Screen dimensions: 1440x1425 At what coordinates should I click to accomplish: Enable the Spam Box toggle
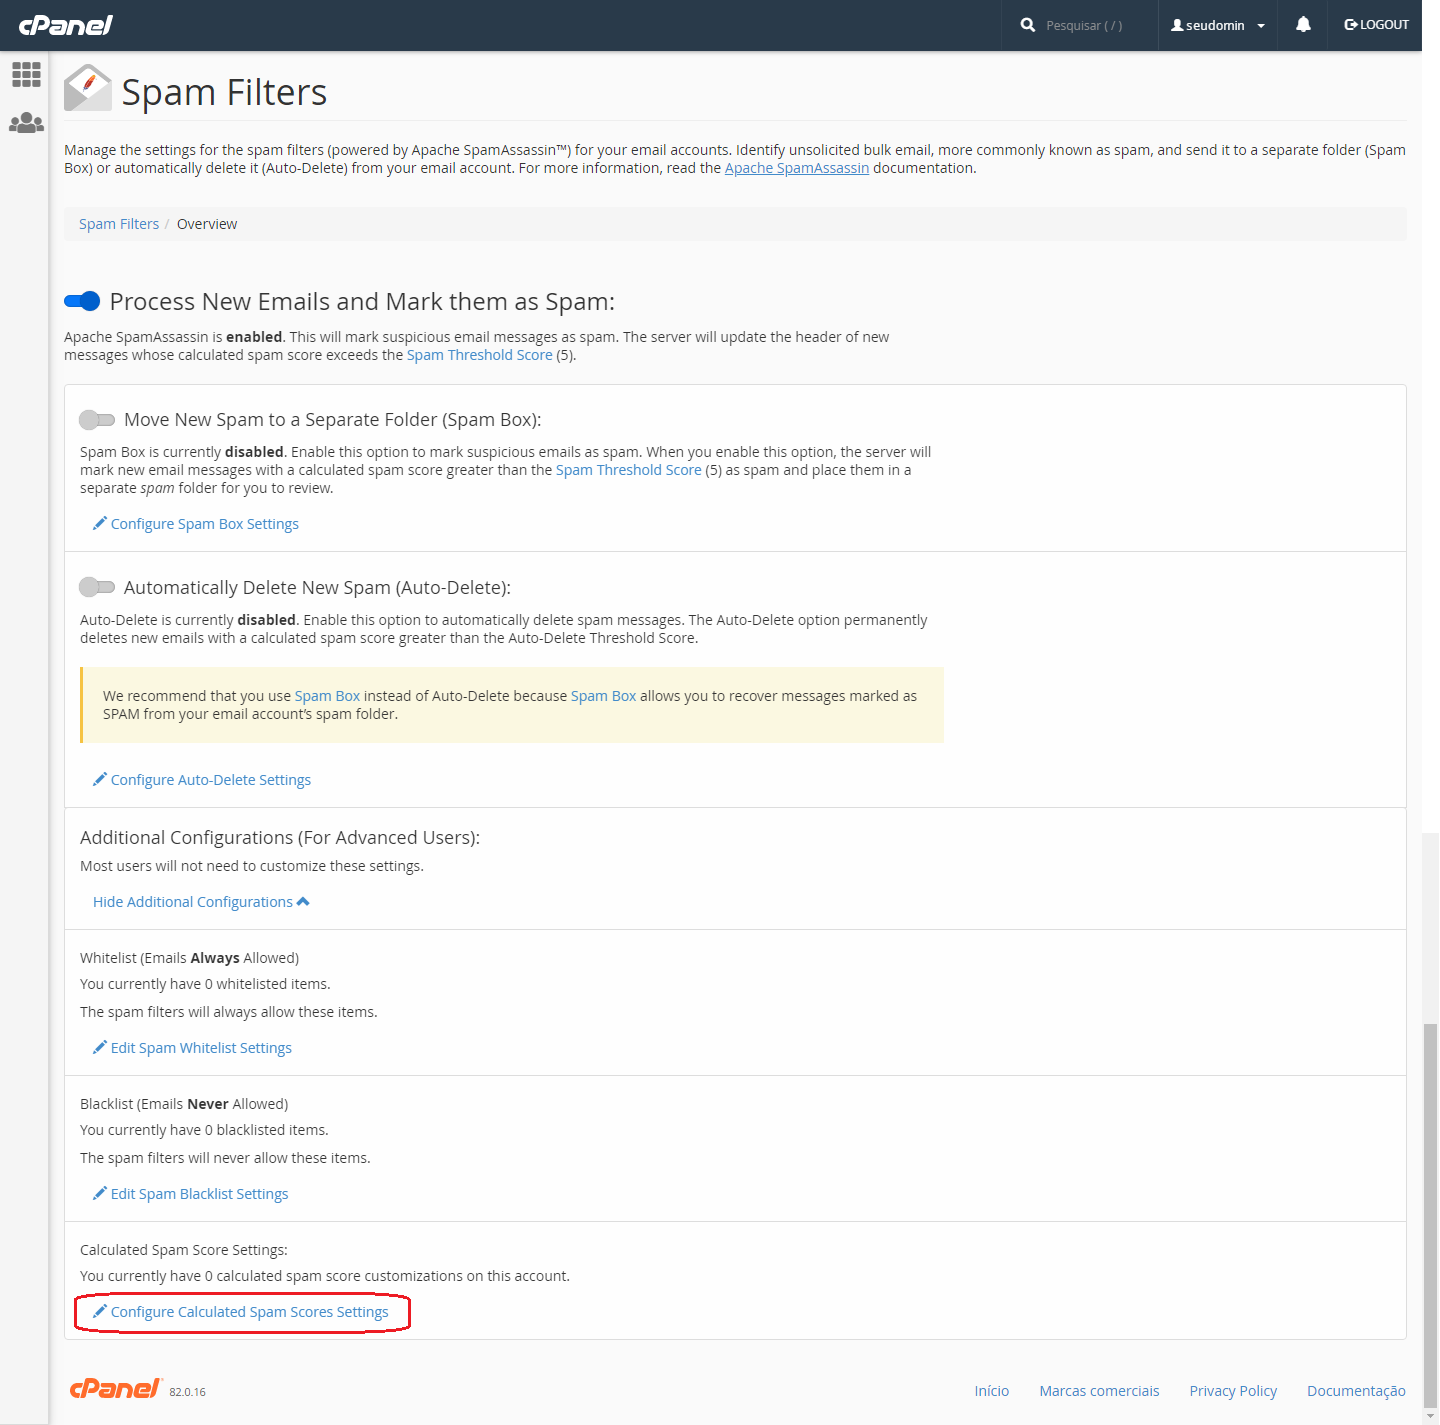pos(97,420)
